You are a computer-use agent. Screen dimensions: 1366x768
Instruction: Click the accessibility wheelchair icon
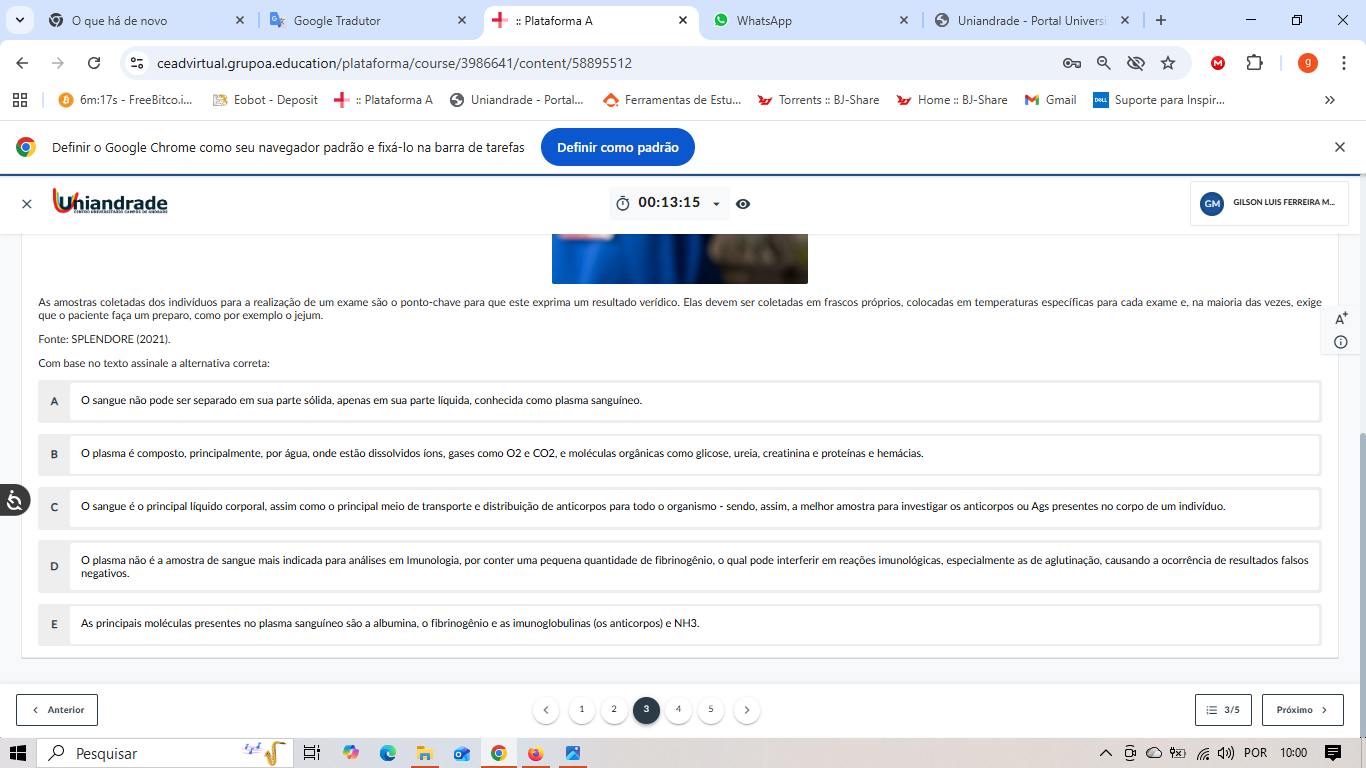pos(15,499)
